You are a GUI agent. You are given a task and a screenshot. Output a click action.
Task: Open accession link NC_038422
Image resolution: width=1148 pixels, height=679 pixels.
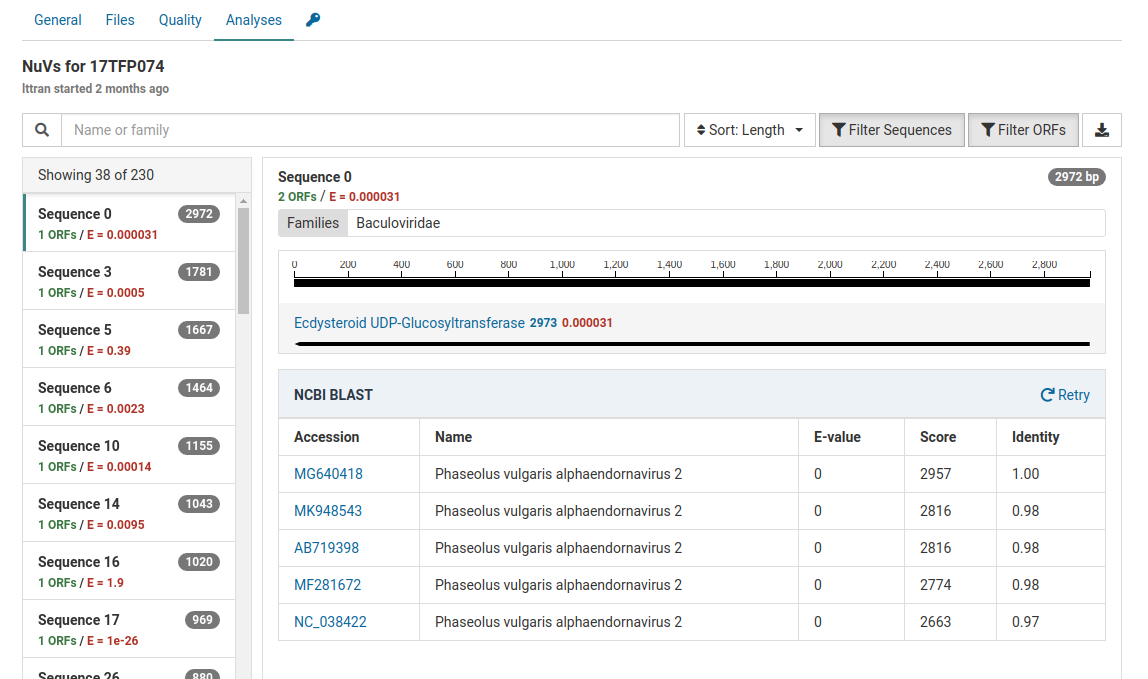coord(330,622)
